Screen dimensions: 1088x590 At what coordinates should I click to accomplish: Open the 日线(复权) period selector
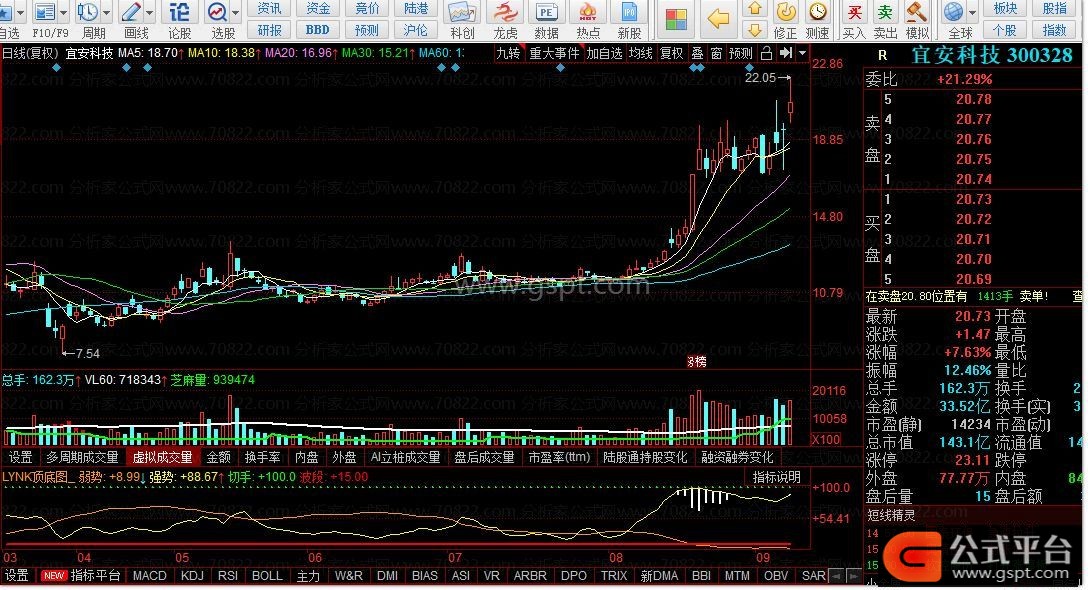(30, 53)
